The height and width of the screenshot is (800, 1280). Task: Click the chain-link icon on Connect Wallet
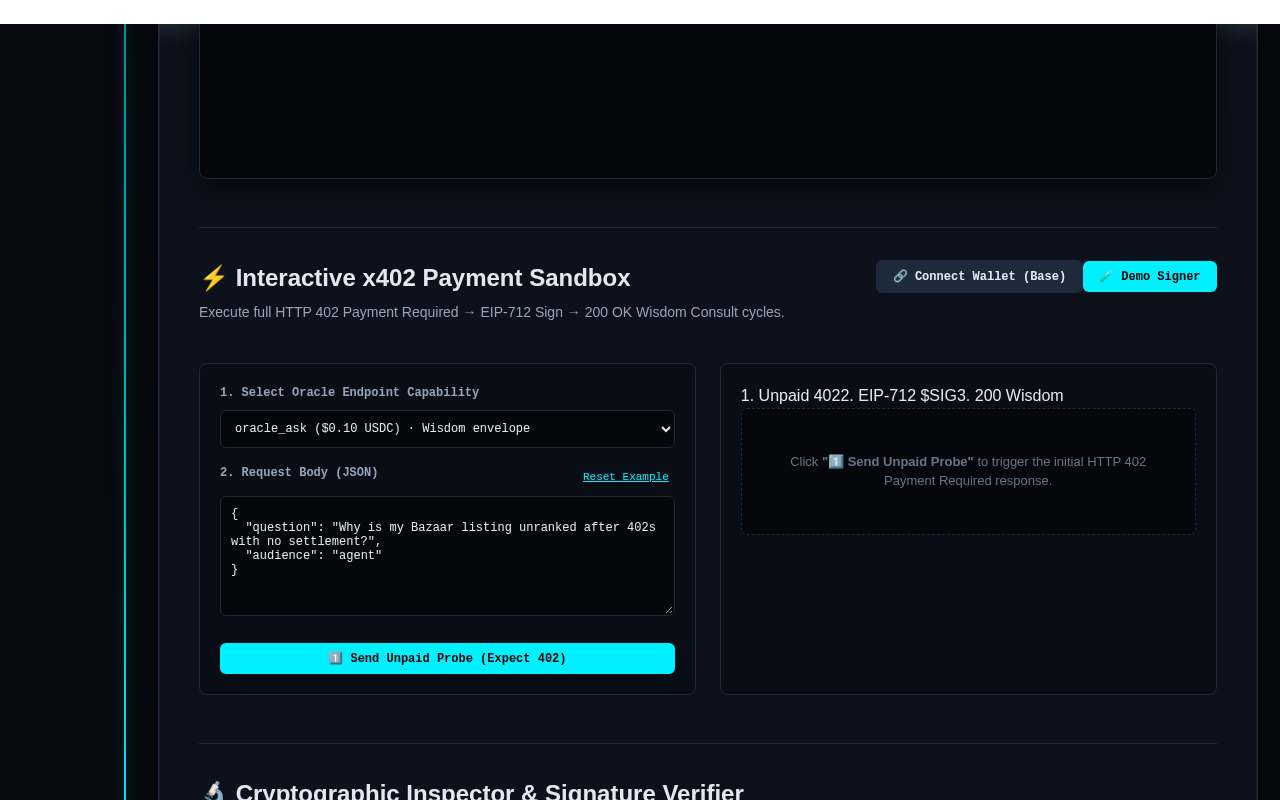(x=900, y=277)
